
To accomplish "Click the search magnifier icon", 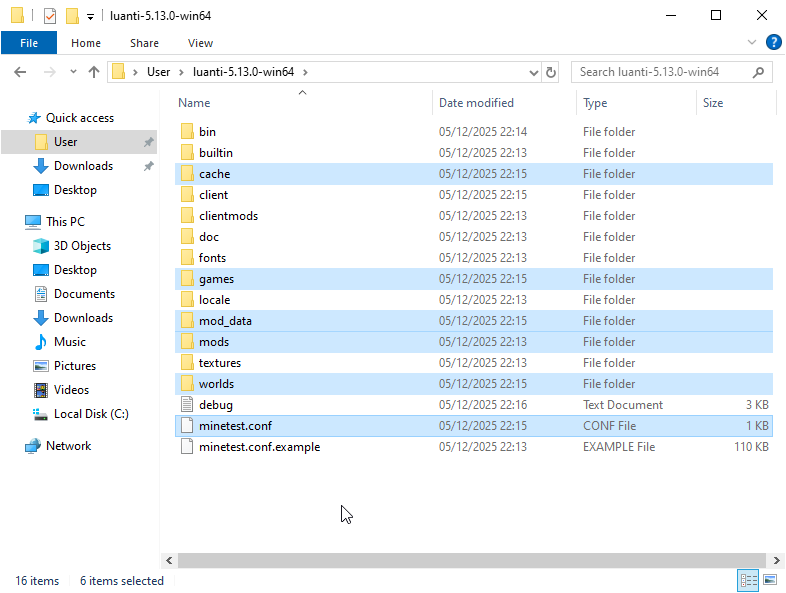I will coord(758,72).
